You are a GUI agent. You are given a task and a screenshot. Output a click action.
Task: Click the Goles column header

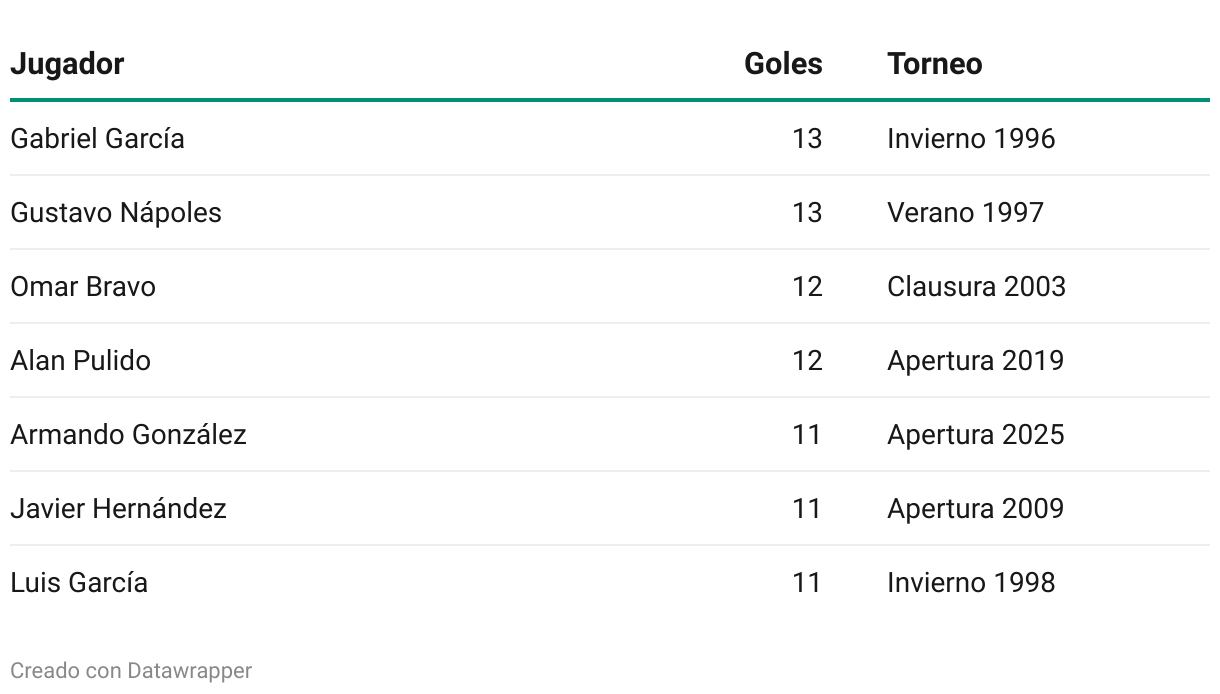(x=783, y=64)
